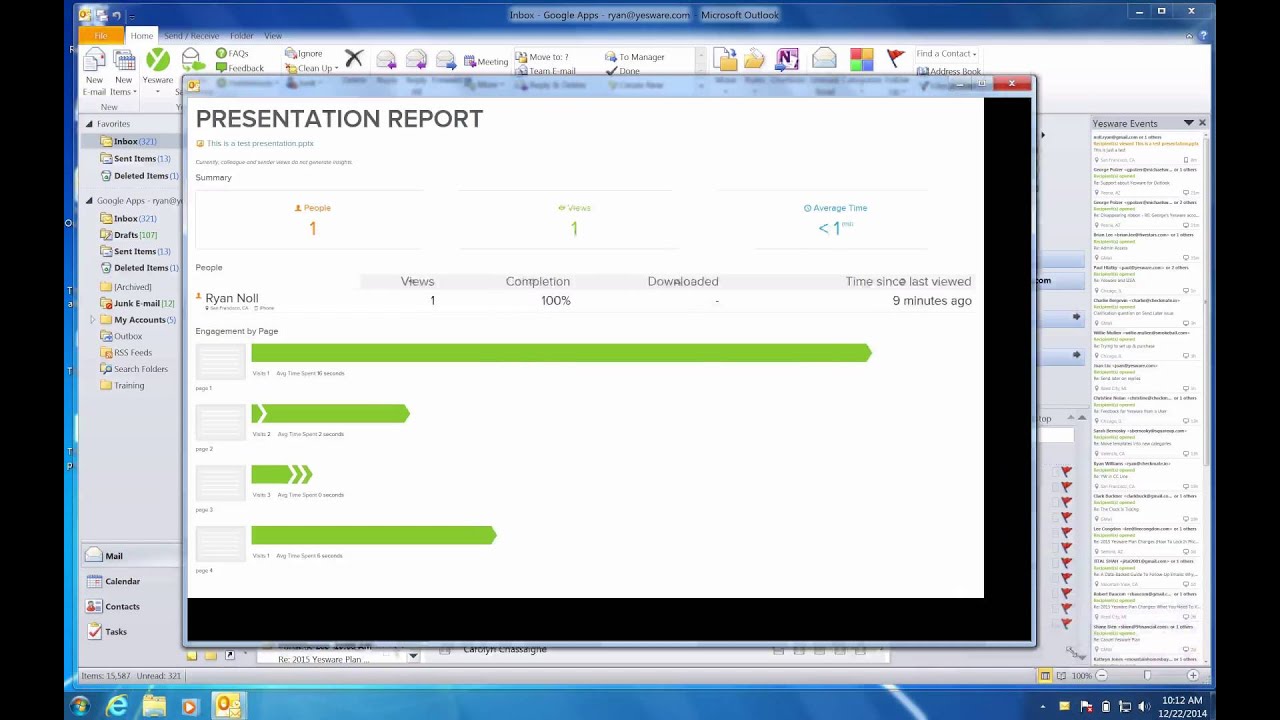Open the Outbox folder
This screenshot has height=720, width=1280.
(120, 336)
